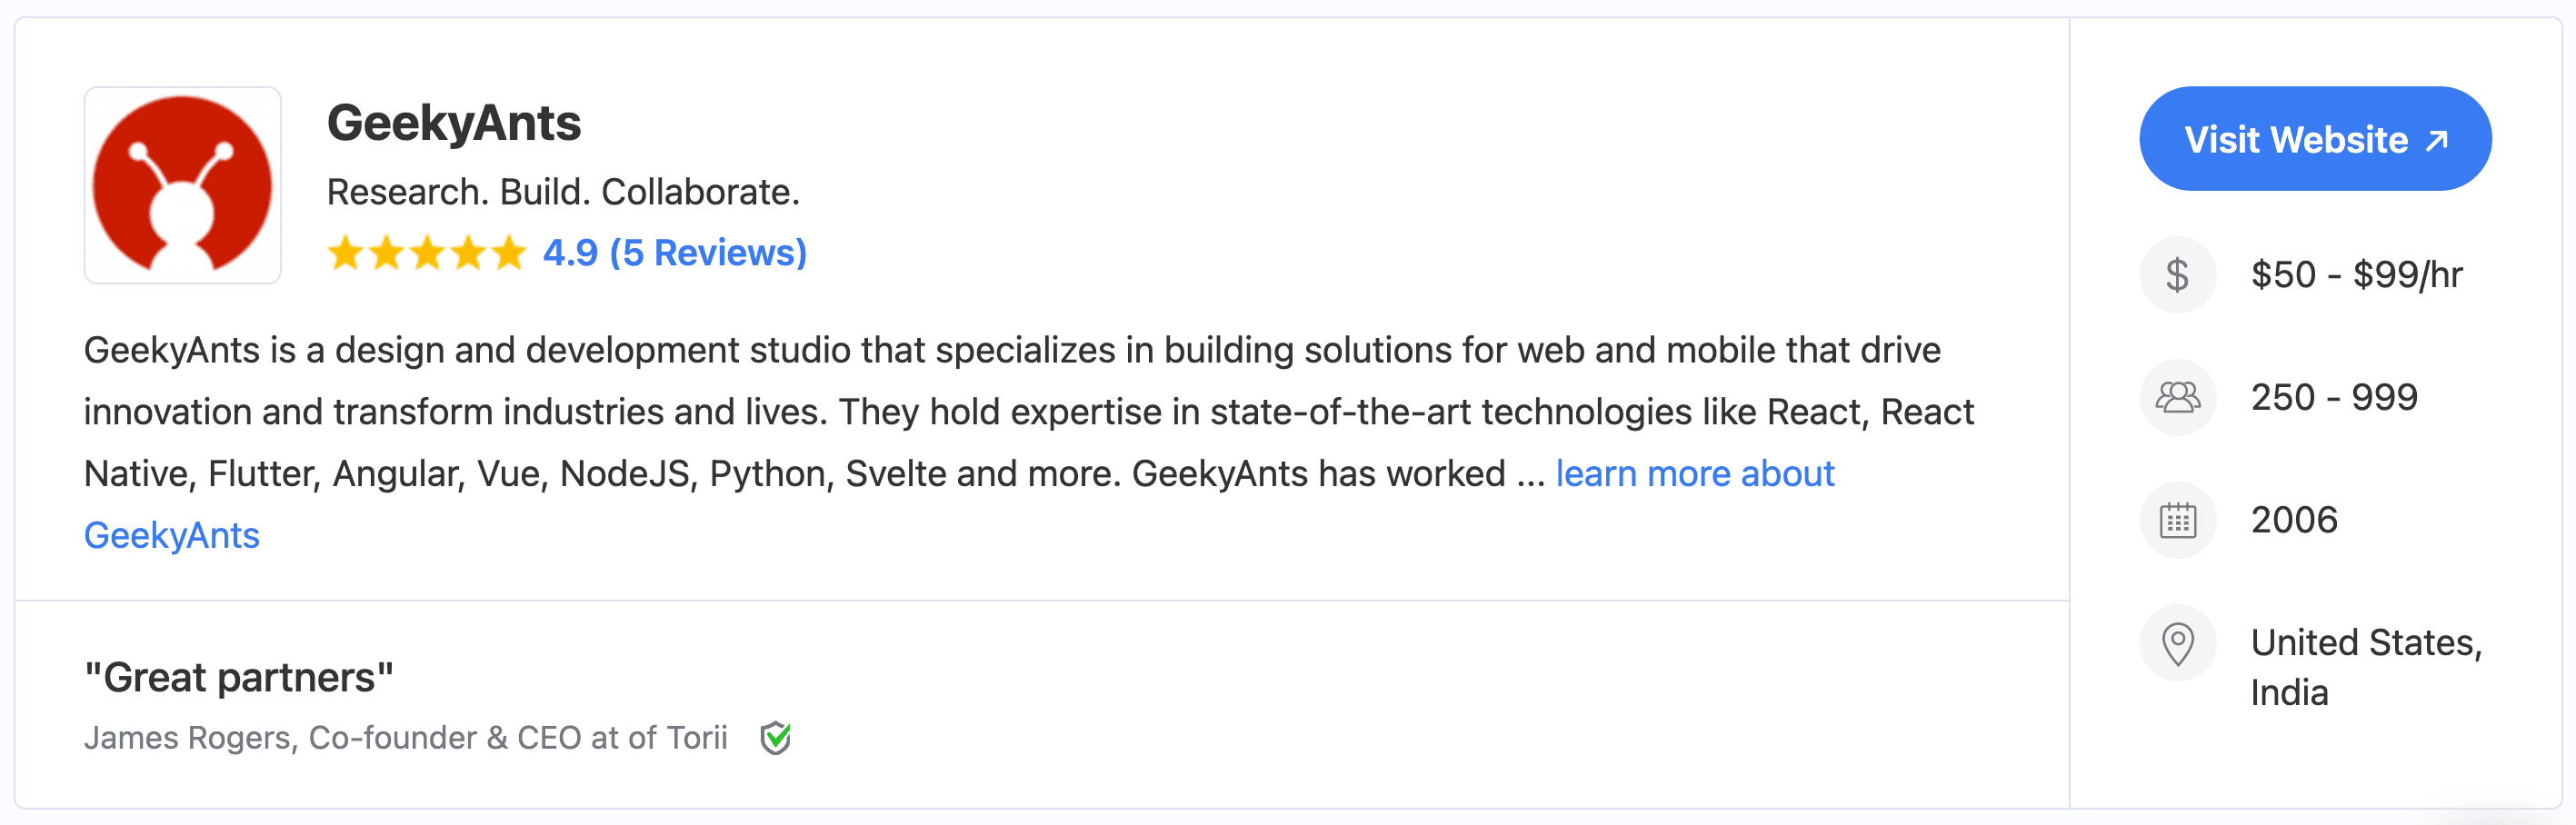Click the five gold star rating
2576x825 pixels.
tap(426, 253)
